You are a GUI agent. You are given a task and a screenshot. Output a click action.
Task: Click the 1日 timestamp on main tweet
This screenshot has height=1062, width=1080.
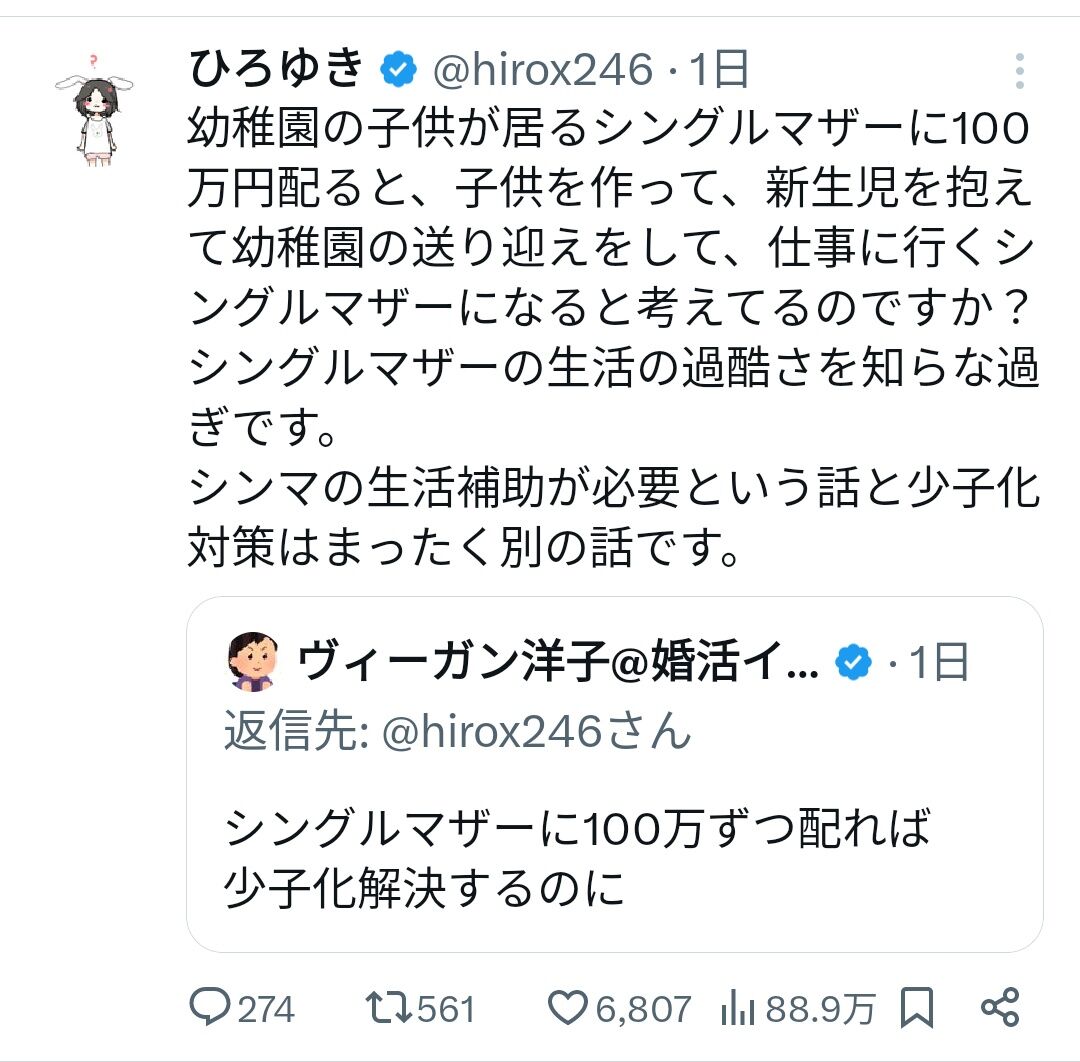click(719, 70)
